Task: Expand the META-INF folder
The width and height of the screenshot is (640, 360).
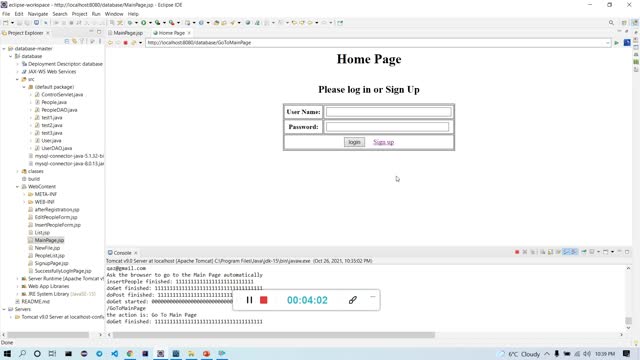Action: pos(24,194)
